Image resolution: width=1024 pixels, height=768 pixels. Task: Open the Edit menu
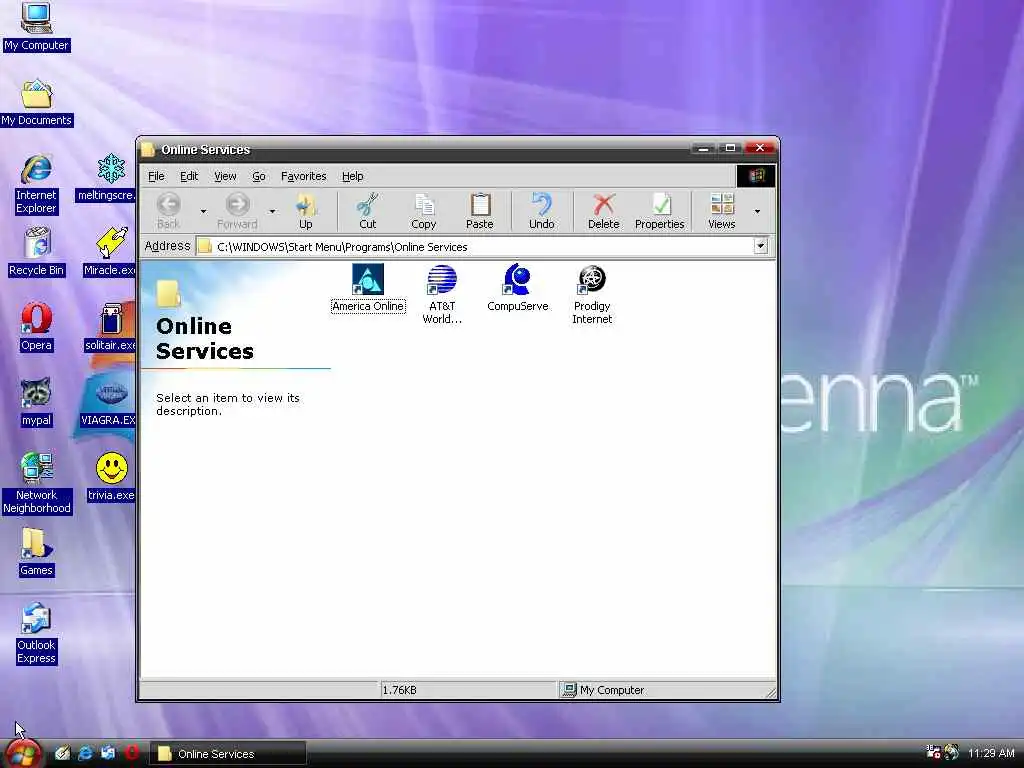click(x=189, y=176)
